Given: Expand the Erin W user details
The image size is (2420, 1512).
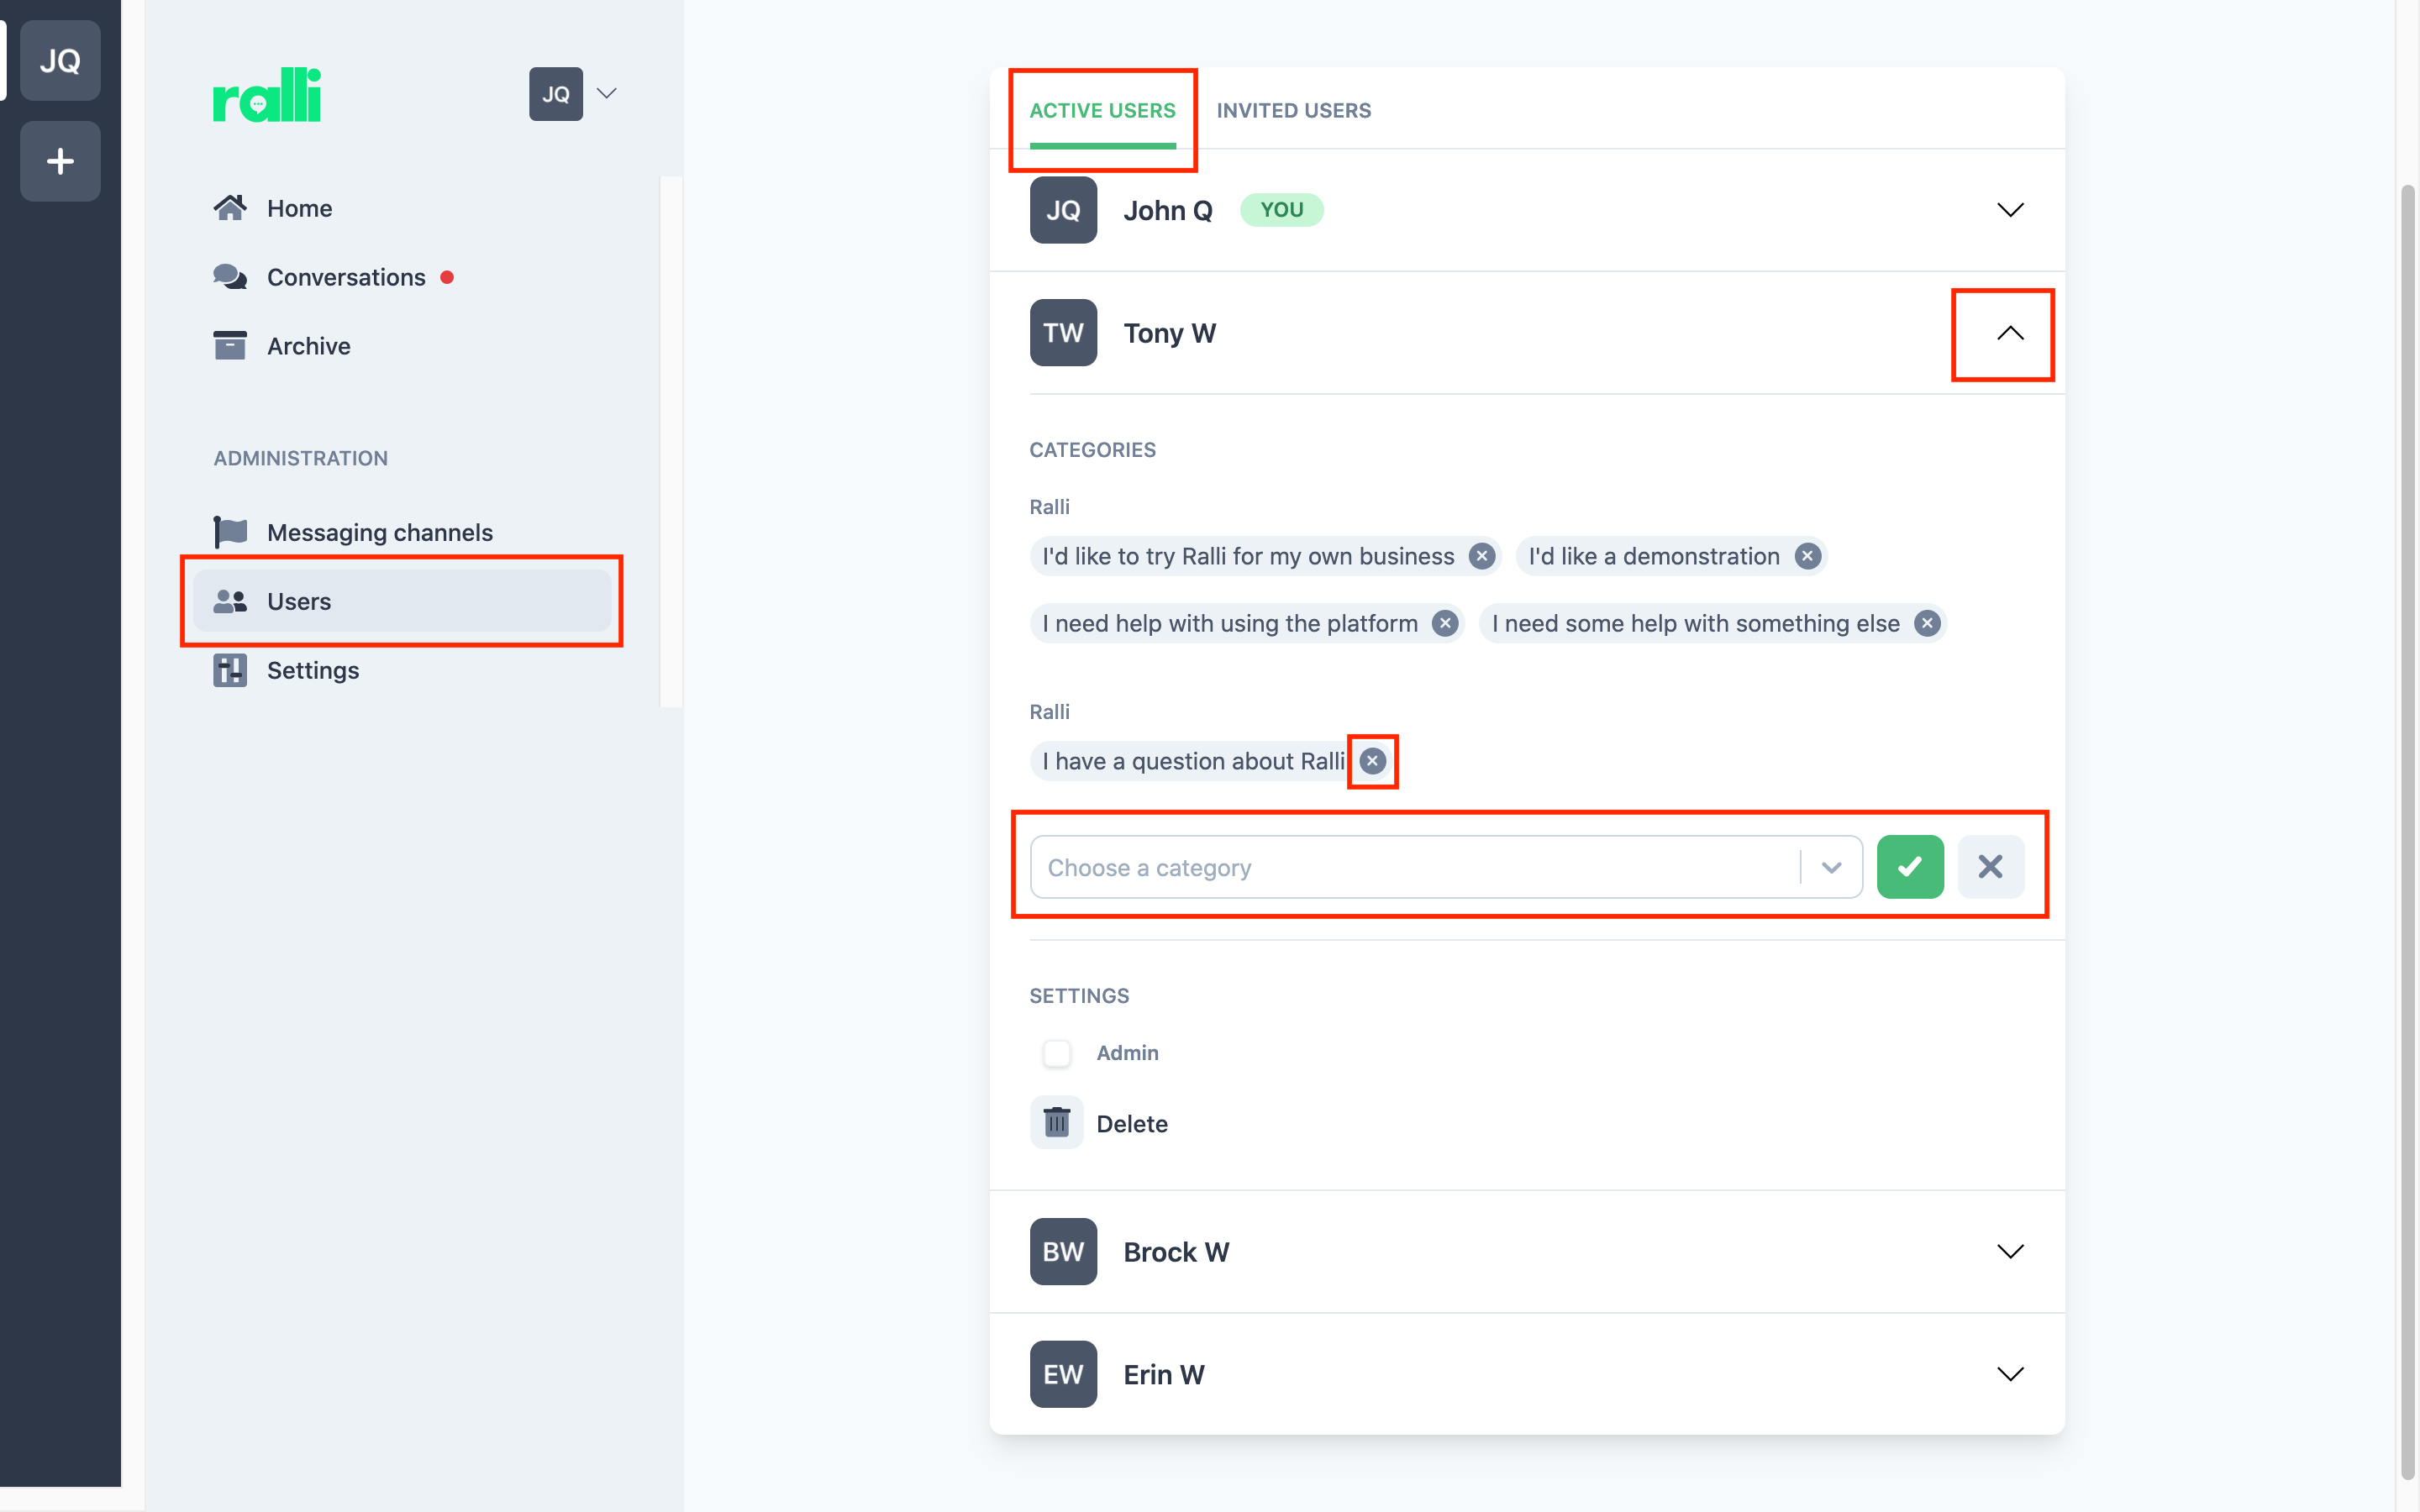Looking at the screenshot, I should coord(2009,1373).
